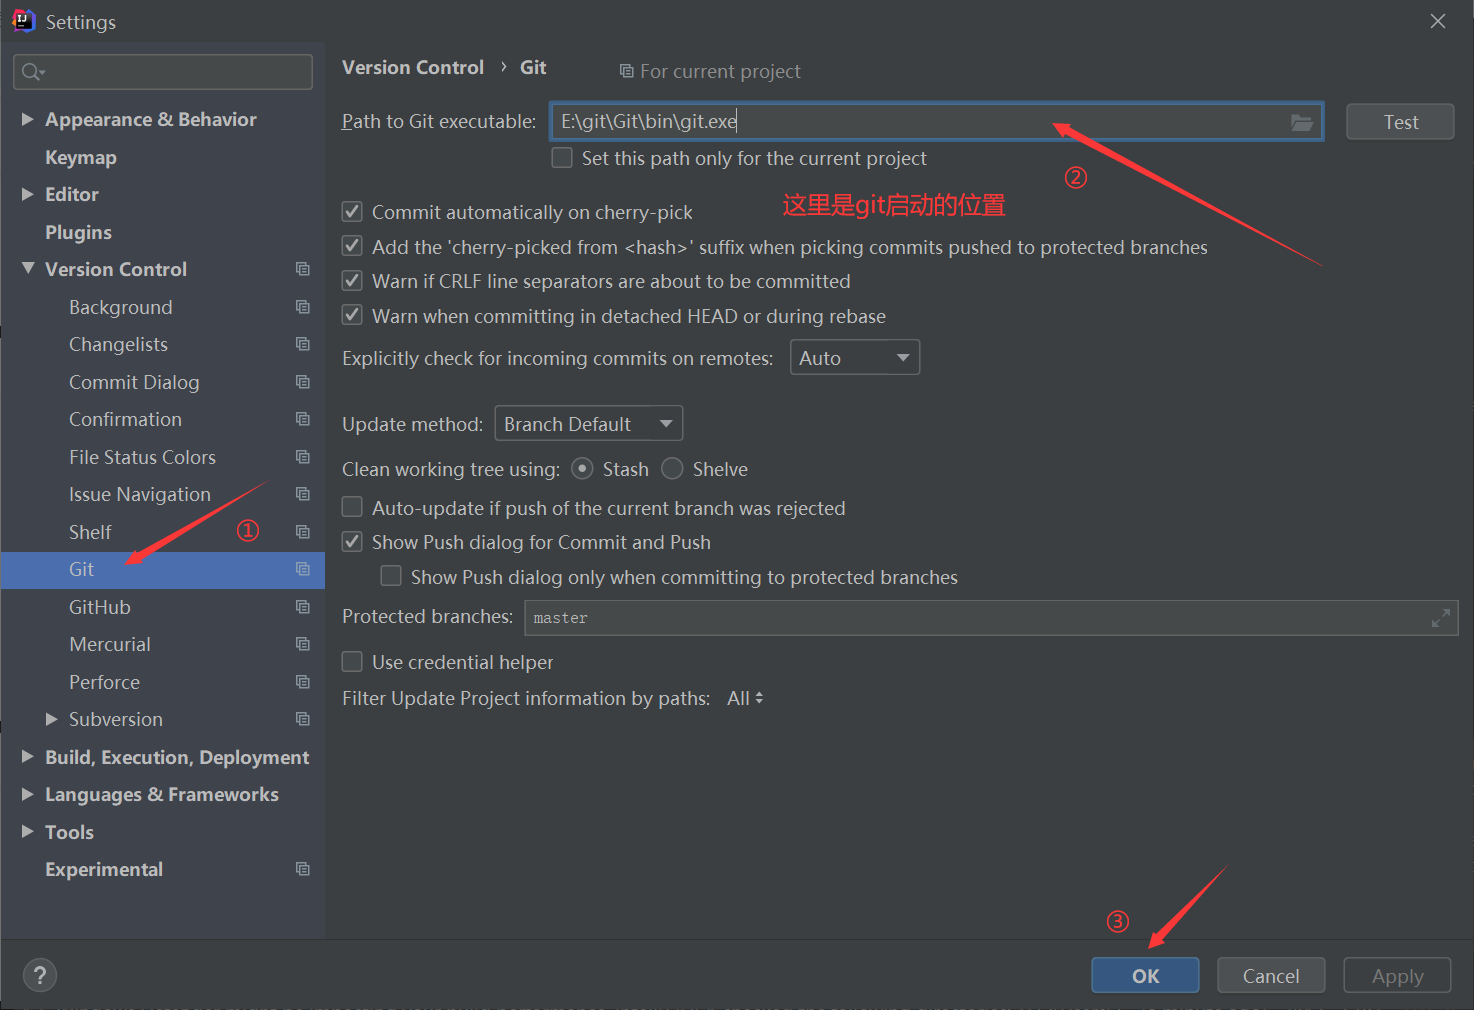Click the Test button for Git executable
The image size is (1474, 1010).
tap(1400, 122)
